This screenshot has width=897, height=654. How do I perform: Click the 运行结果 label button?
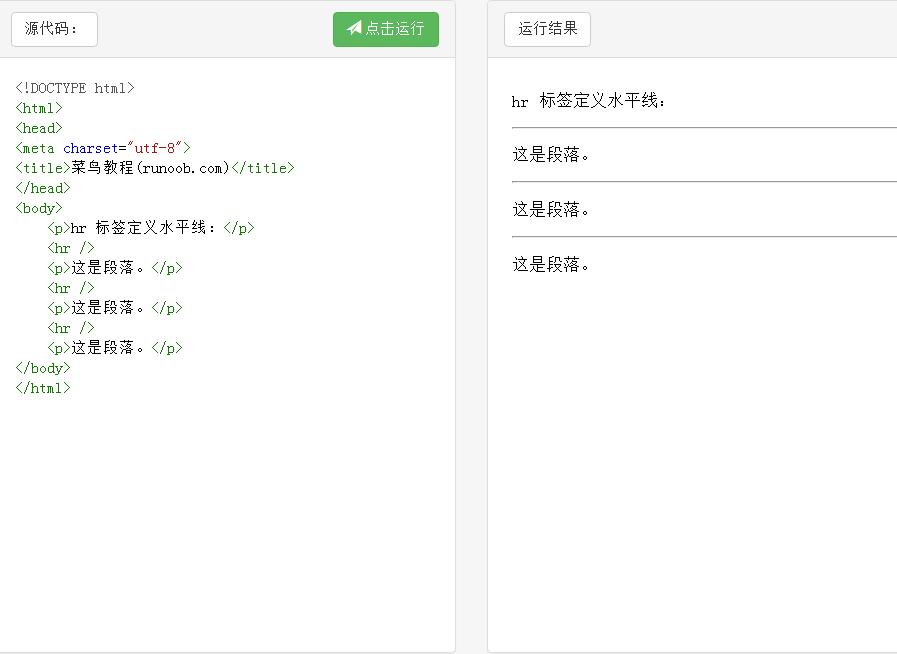(x=547, y=29)
